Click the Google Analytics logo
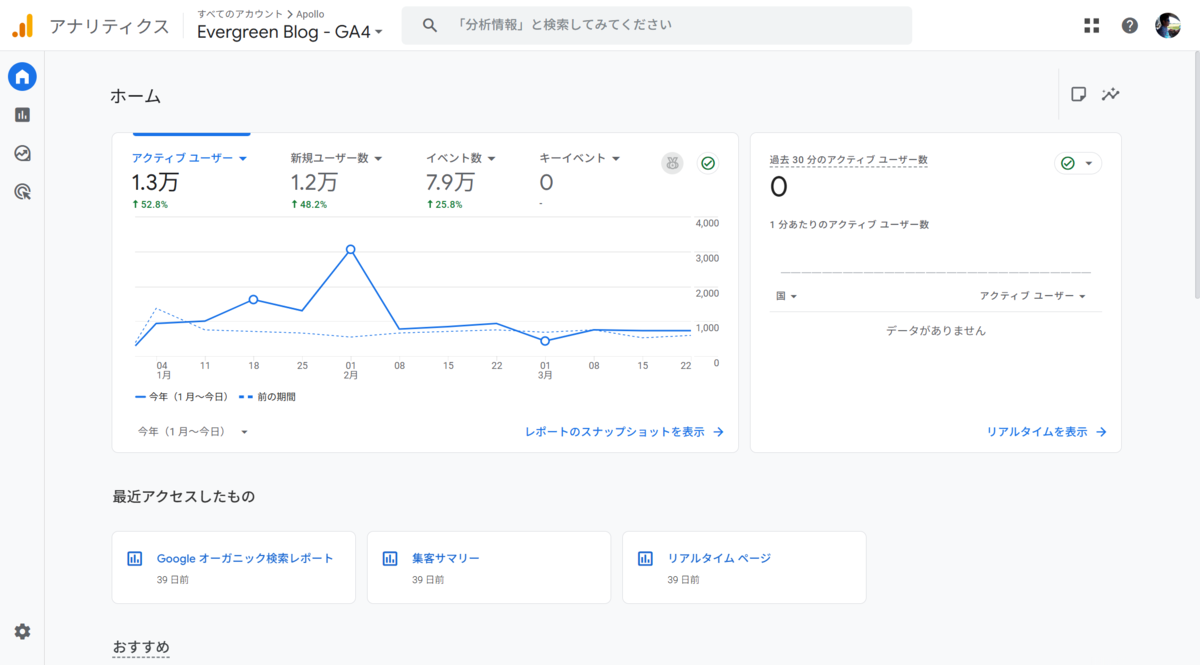 click(x=22, y=26)
